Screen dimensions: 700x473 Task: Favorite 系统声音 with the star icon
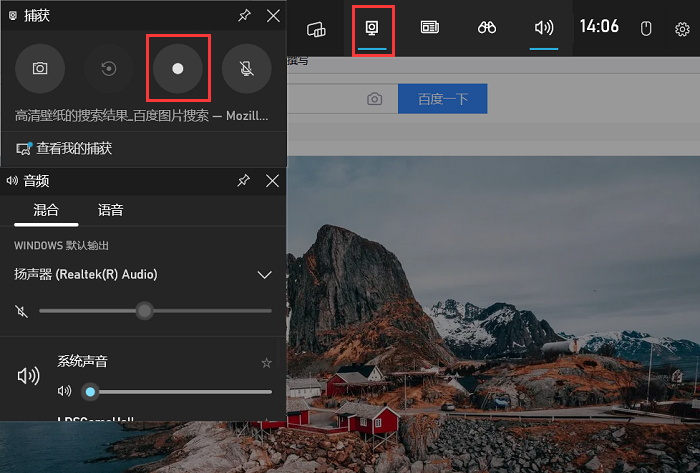[267, 363]
